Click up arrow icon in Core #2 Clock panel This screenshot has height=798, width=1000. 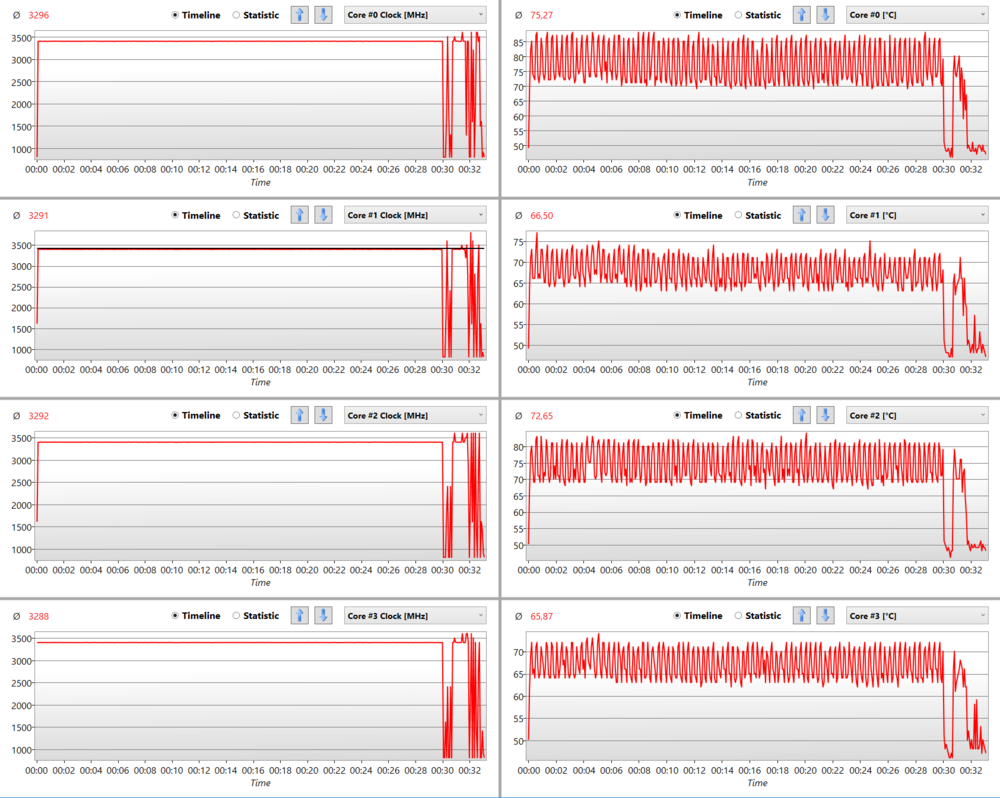tap(300, 415)
